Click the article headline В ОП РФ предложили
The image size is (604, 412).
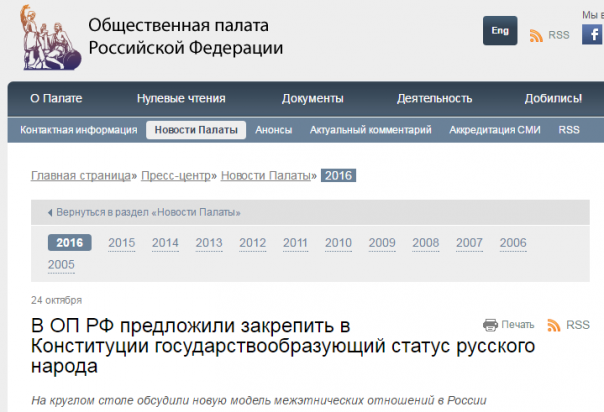[x=283, y=346]
